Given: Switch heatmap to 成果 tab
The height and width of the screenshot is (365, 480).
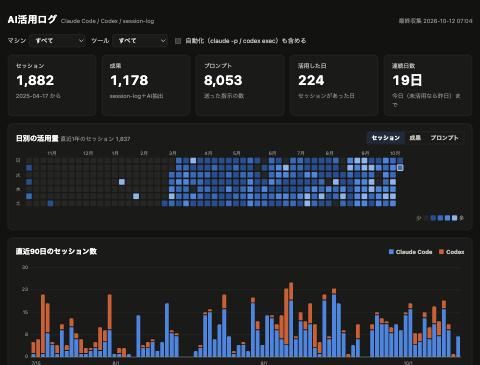Looking at the screenshot, I should 415,138.
